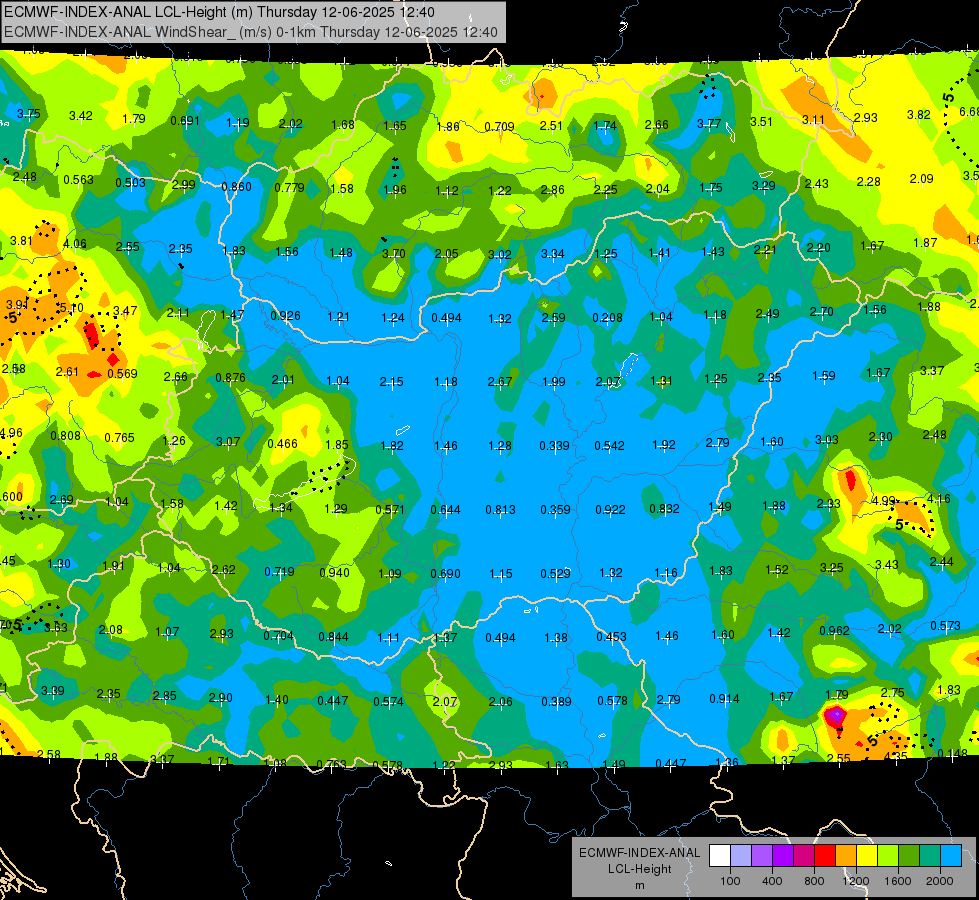This screenshot has width=979, height=900.
Task: Click the wind shear value 0.339
Action: coord(554,445)
